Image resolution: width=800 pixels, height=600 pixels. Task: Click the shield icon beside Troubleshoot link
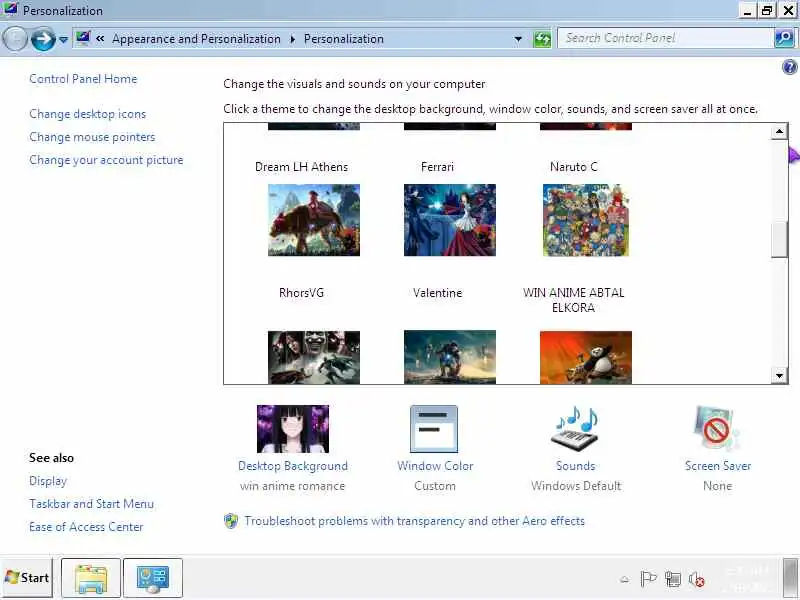[231, 521]
